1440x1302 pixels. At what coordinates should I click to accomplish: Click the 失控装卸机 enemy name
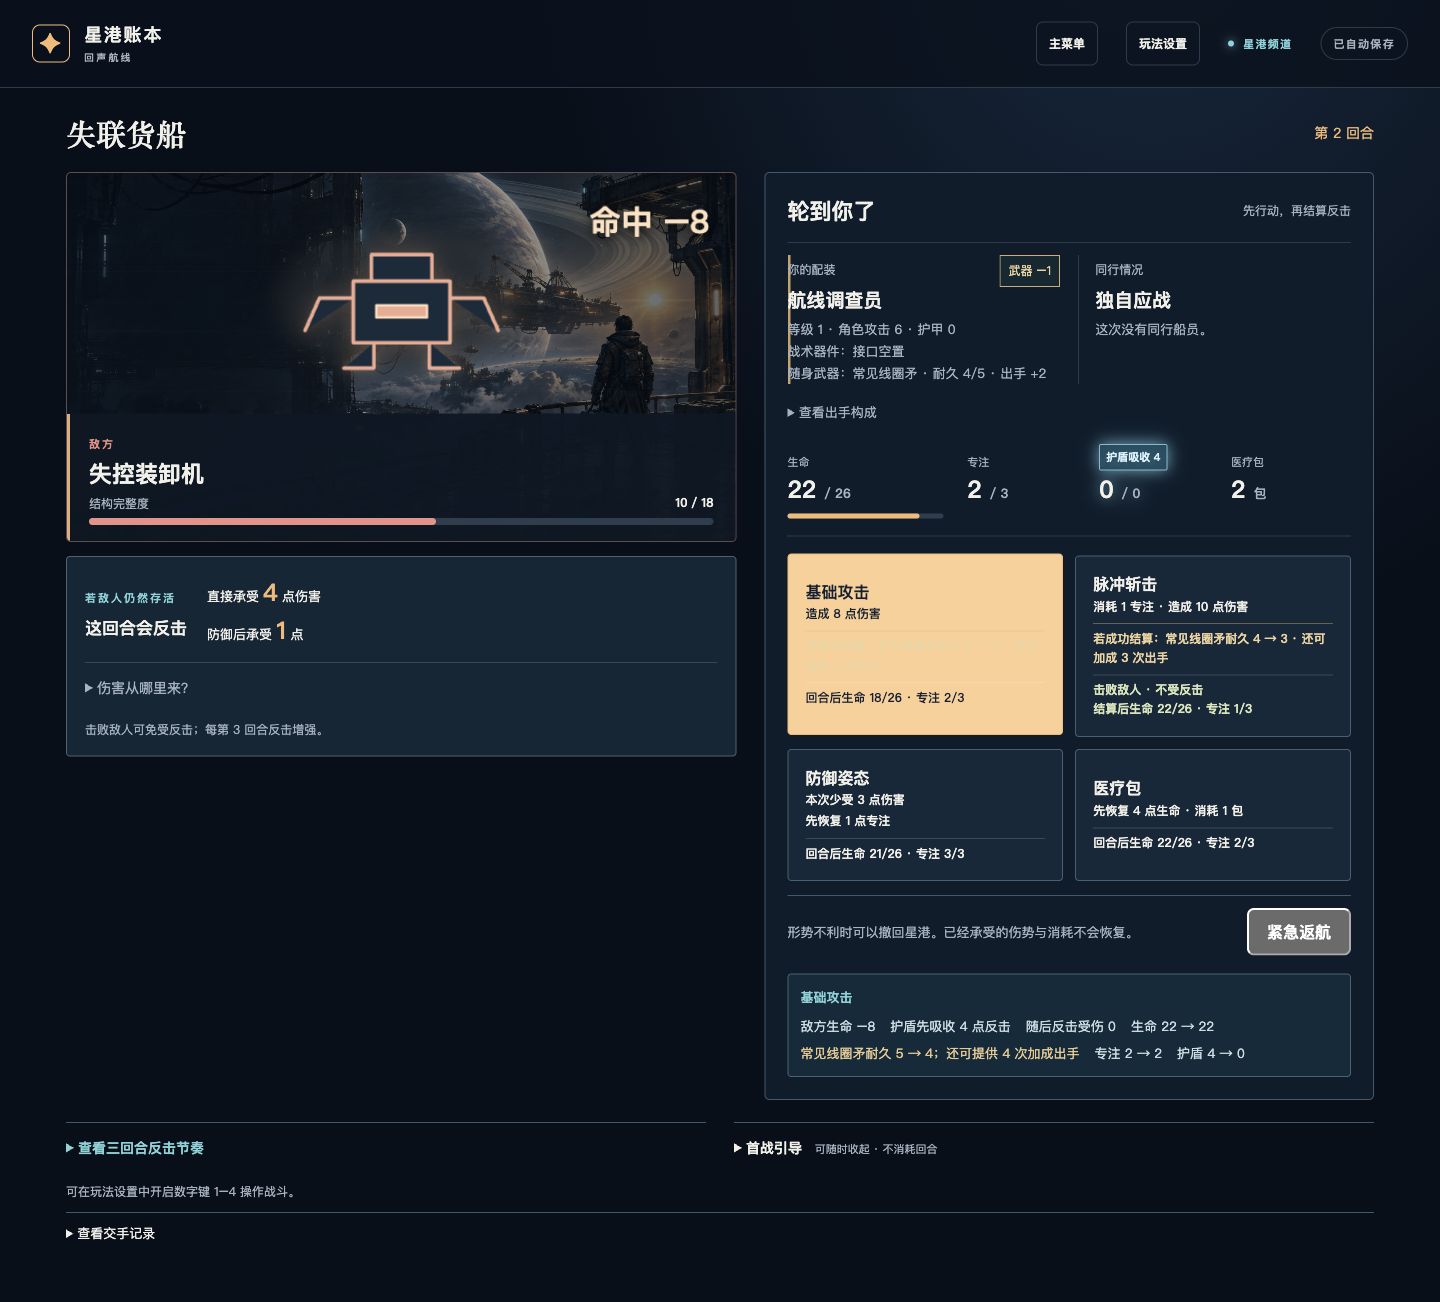[146, 474]
